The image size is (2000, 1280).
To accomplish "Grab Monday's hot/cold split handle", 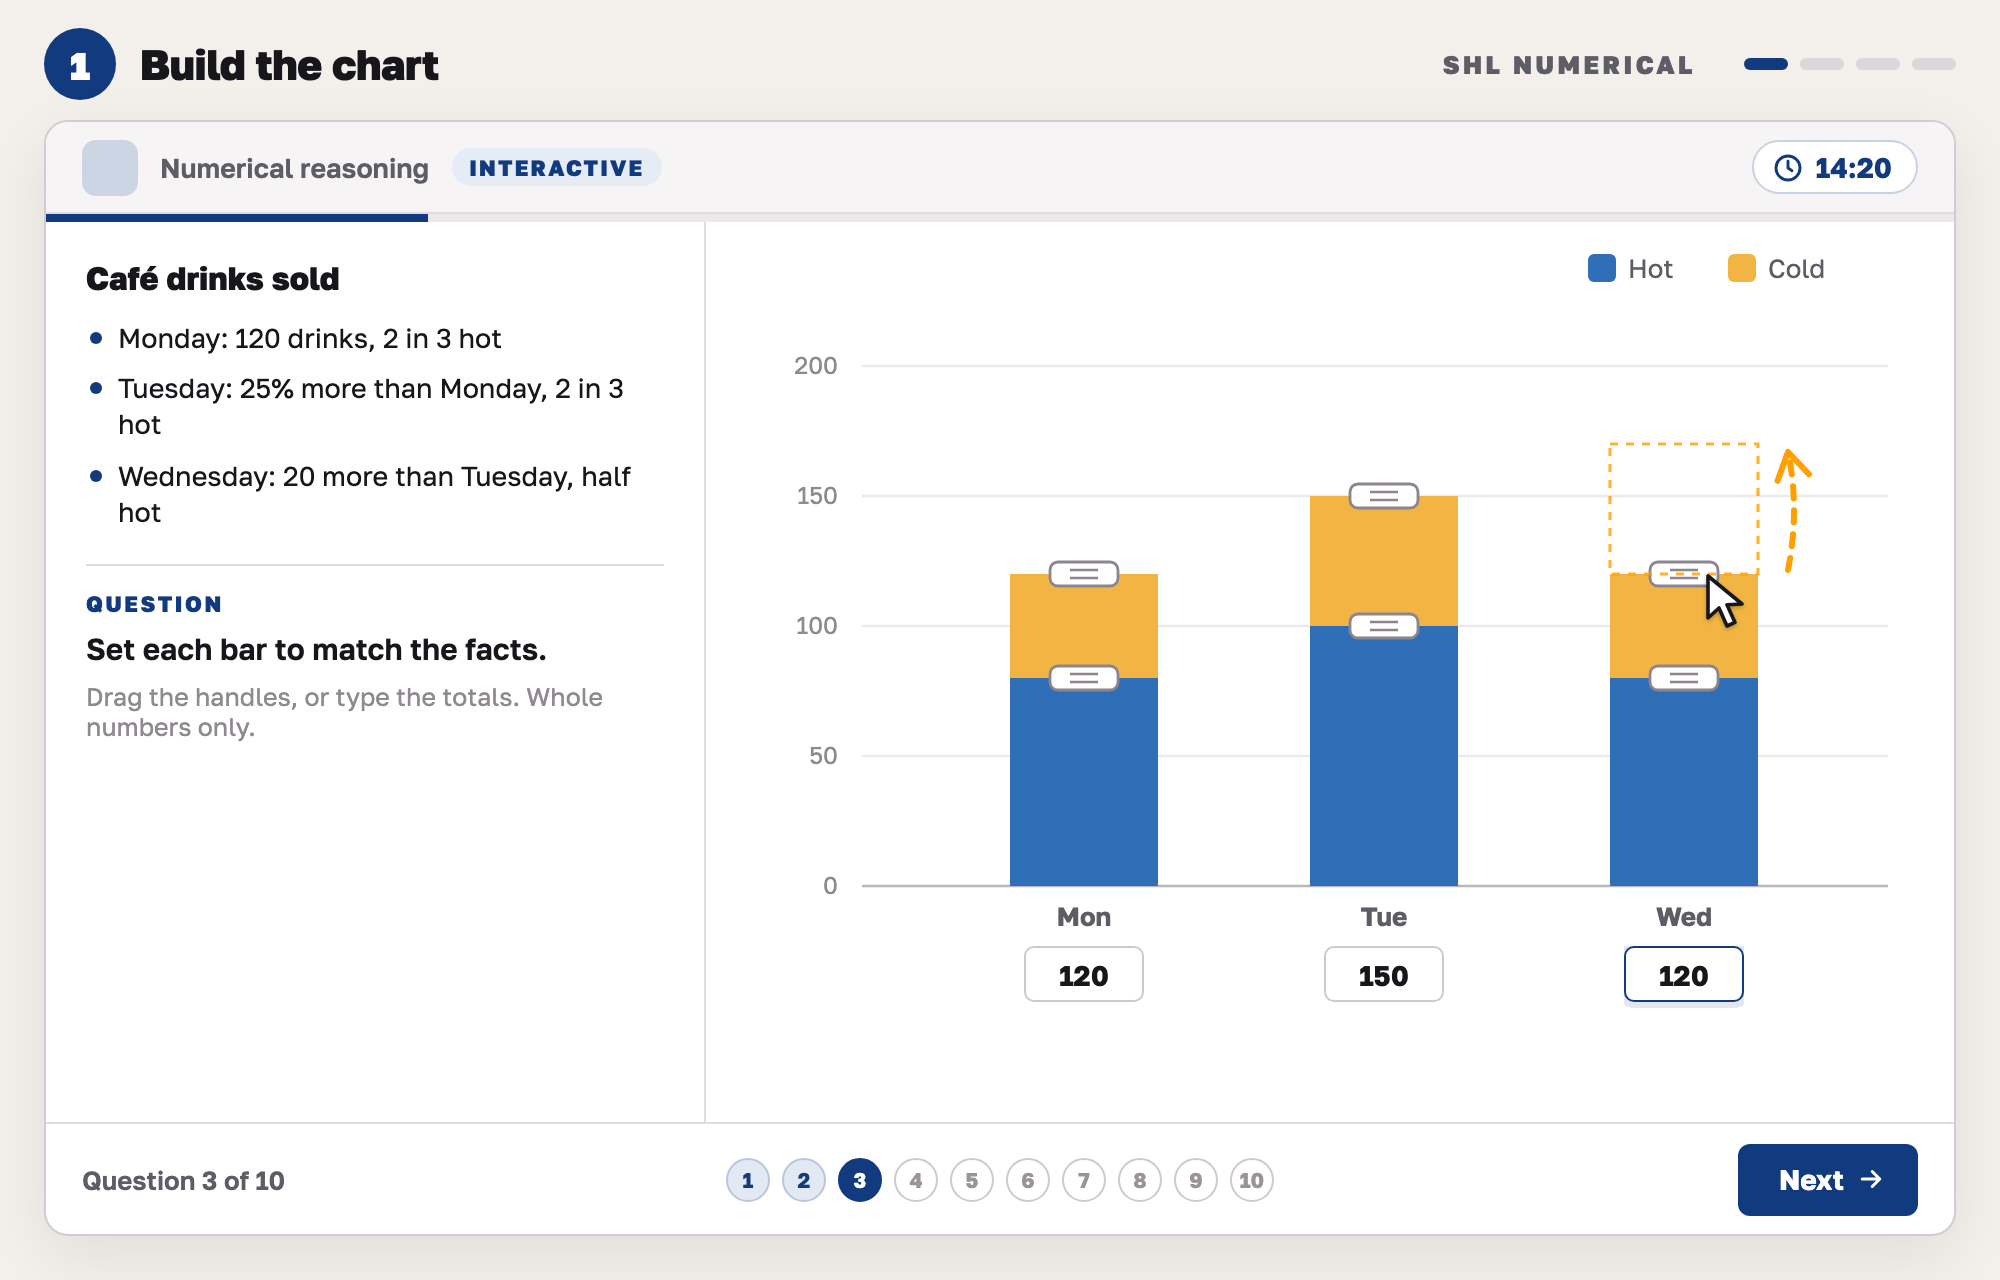I will pyautogui.click(x=1084, y=678).
